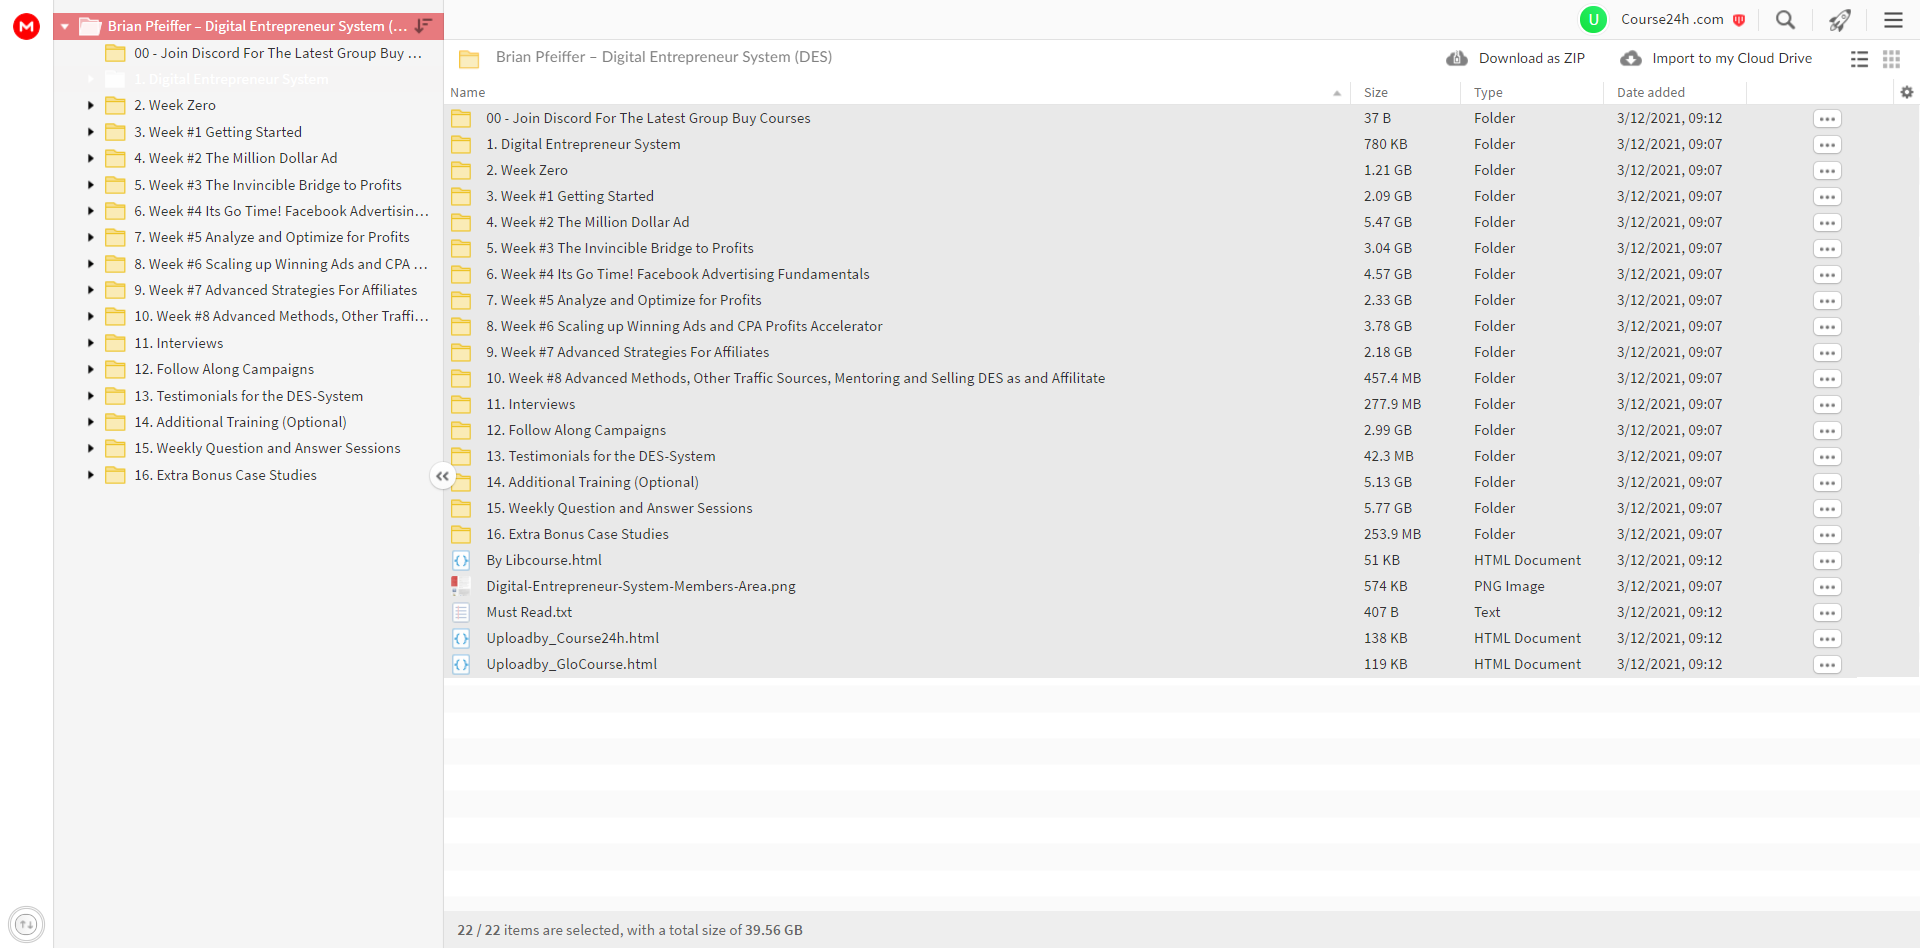
Task: Expand the 2. Week Zero tree folder
Action: click(x=91, y=105)
